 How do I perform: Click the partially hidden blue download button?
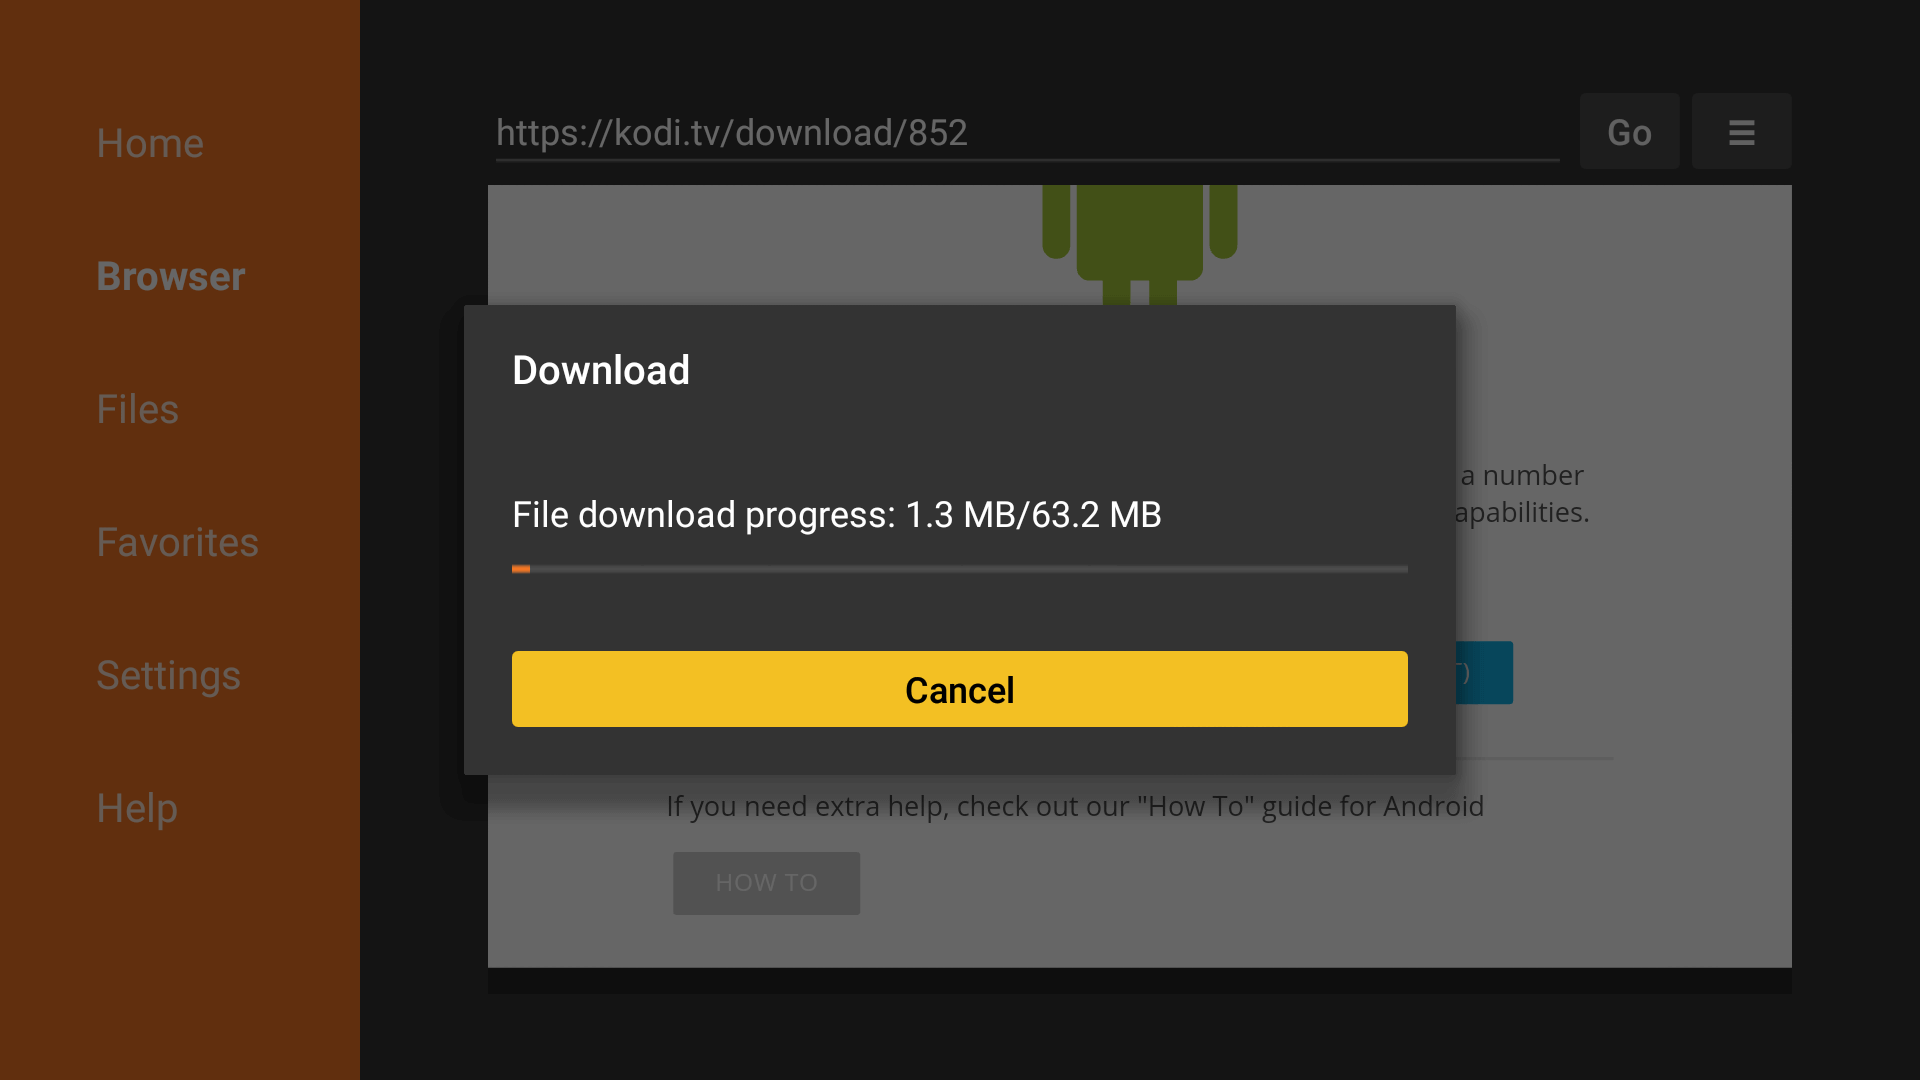[x=1484, y=673]
